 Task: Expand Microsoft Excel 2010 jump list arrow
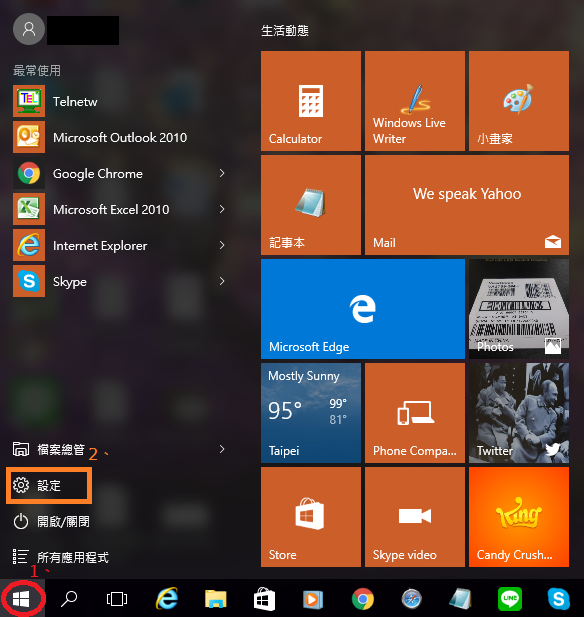pos(222,209)
